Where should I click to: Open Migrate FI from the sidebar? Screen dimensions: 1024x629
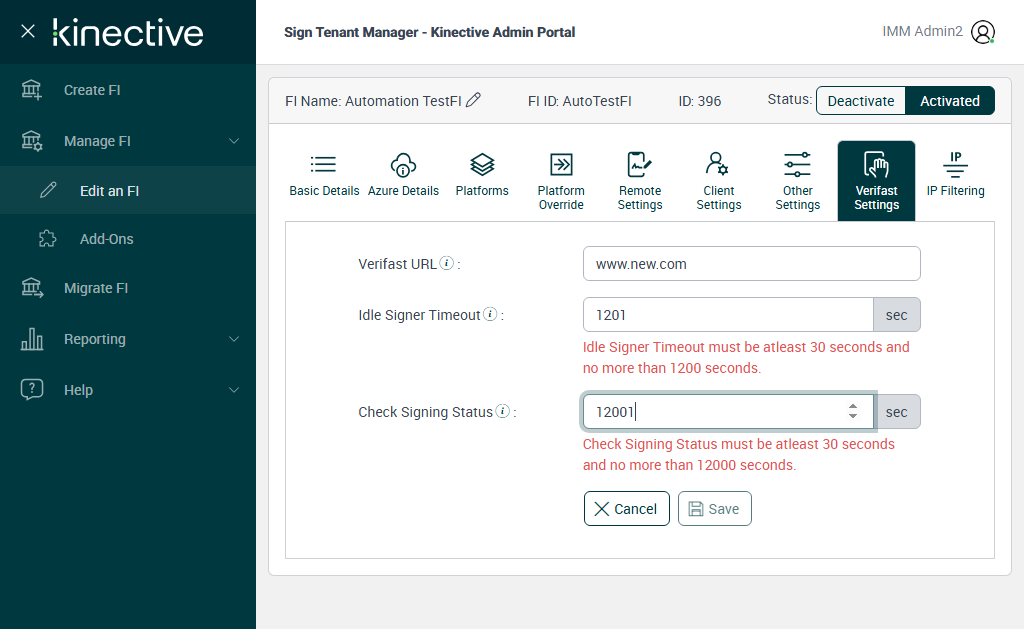click(128, 288)
